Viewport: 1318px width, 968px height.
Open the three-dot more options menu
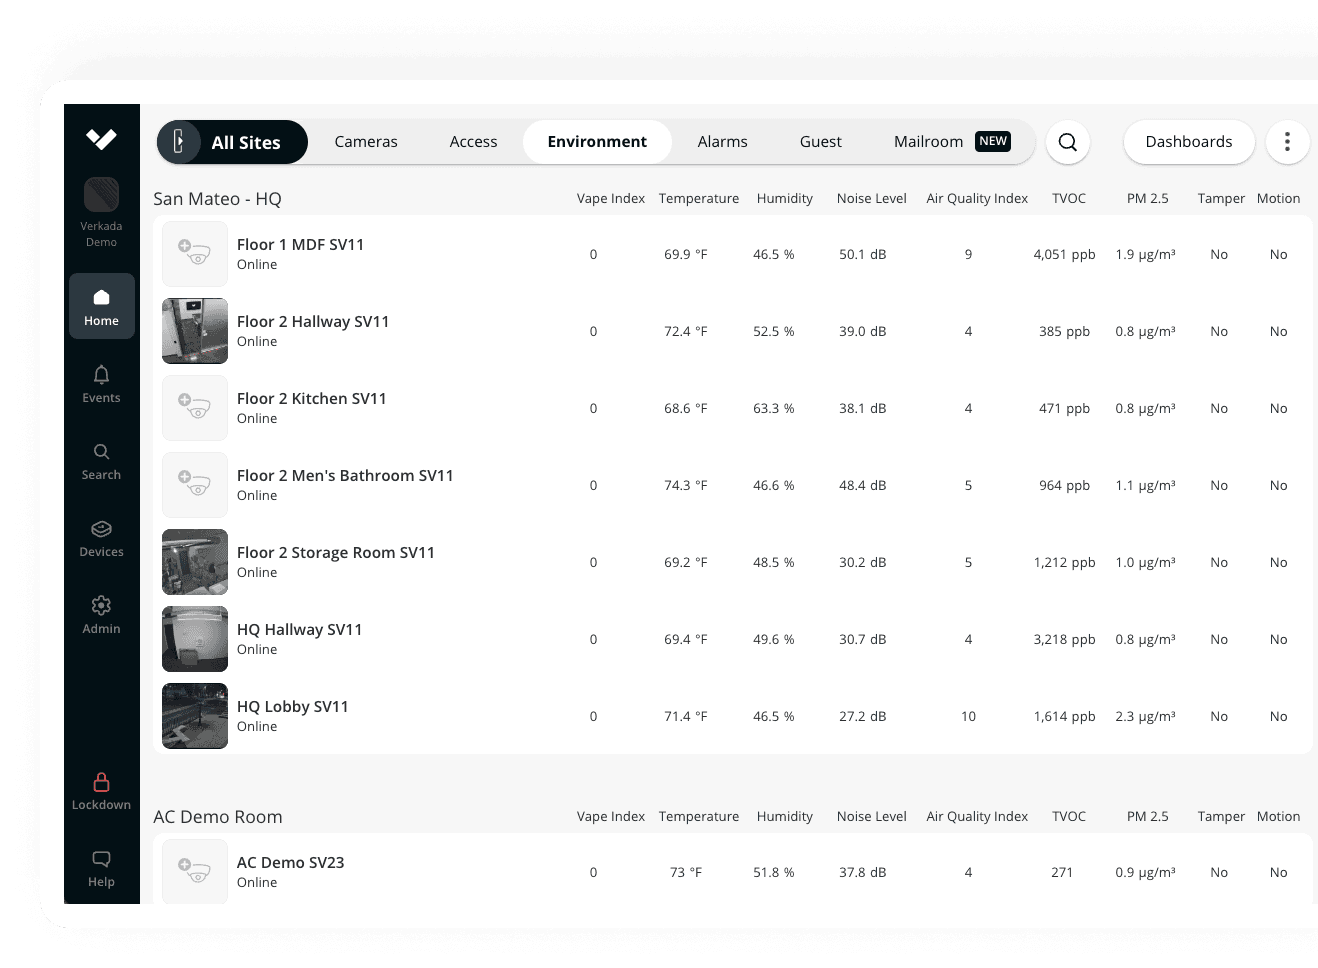pyautogui.click(x=1286, y=142)
